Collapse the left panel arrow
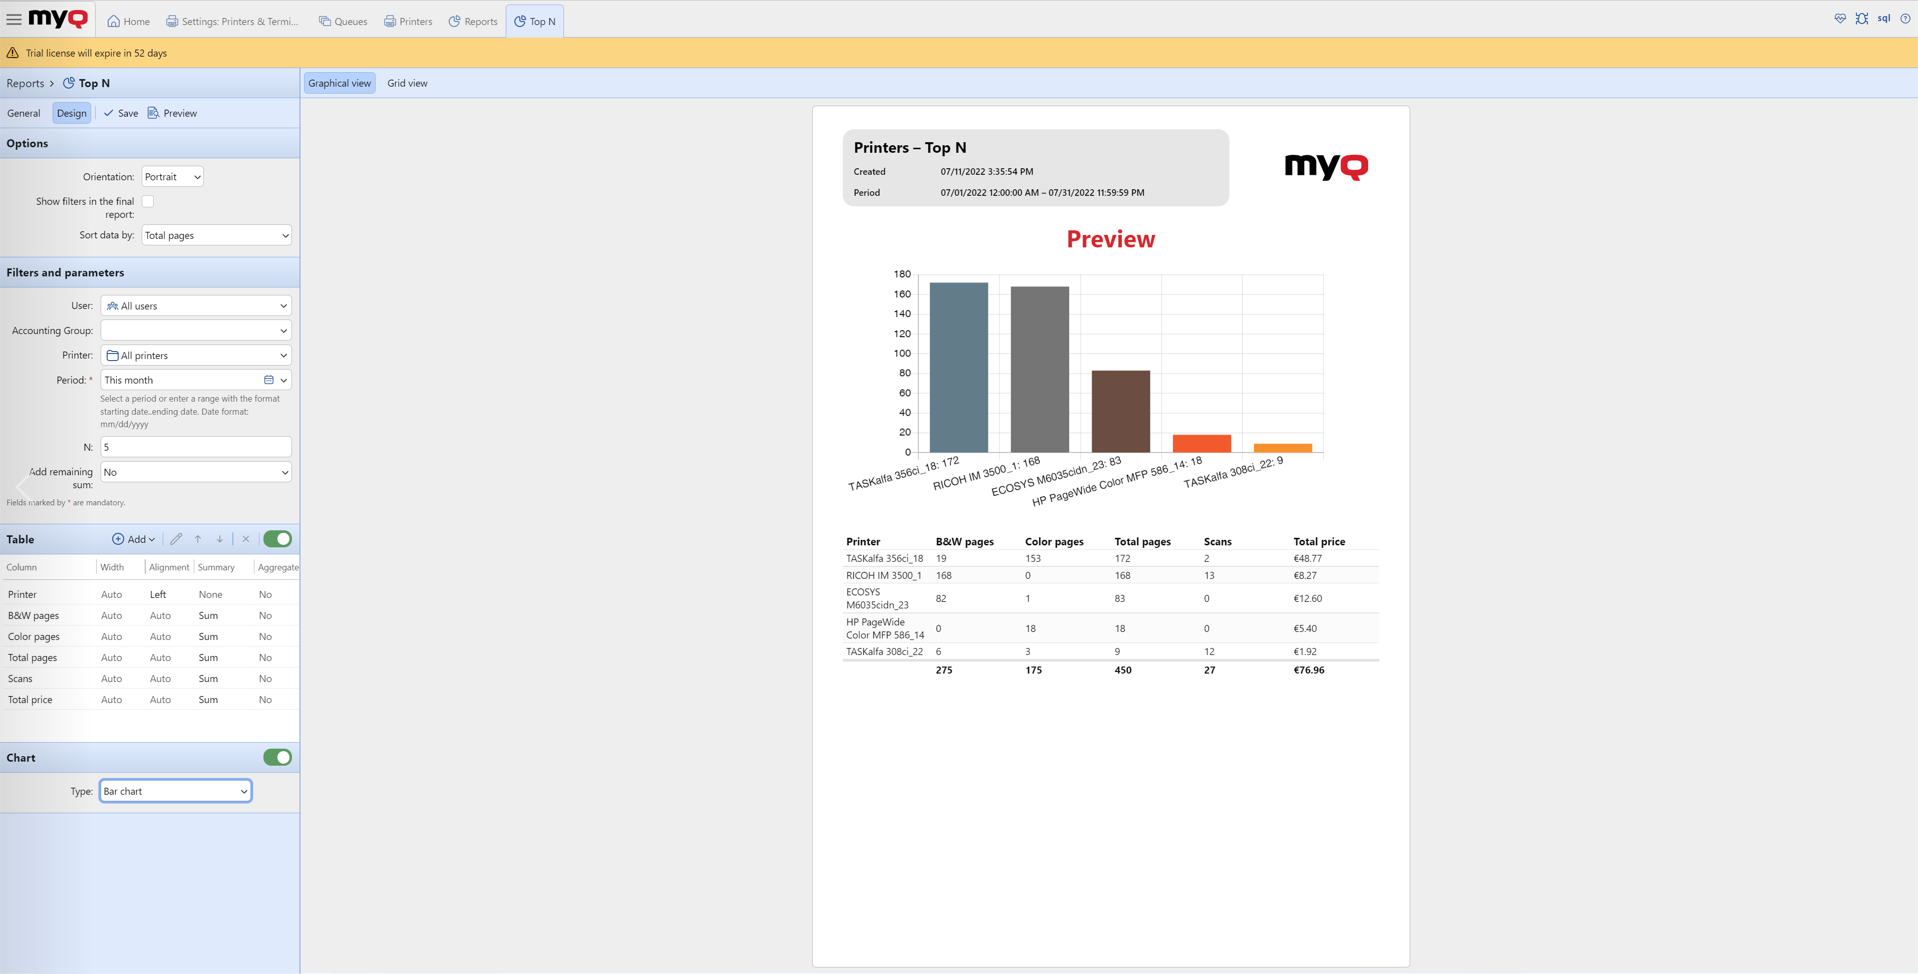This screenshot has width=1918, height=974. (x=22, y=486)
